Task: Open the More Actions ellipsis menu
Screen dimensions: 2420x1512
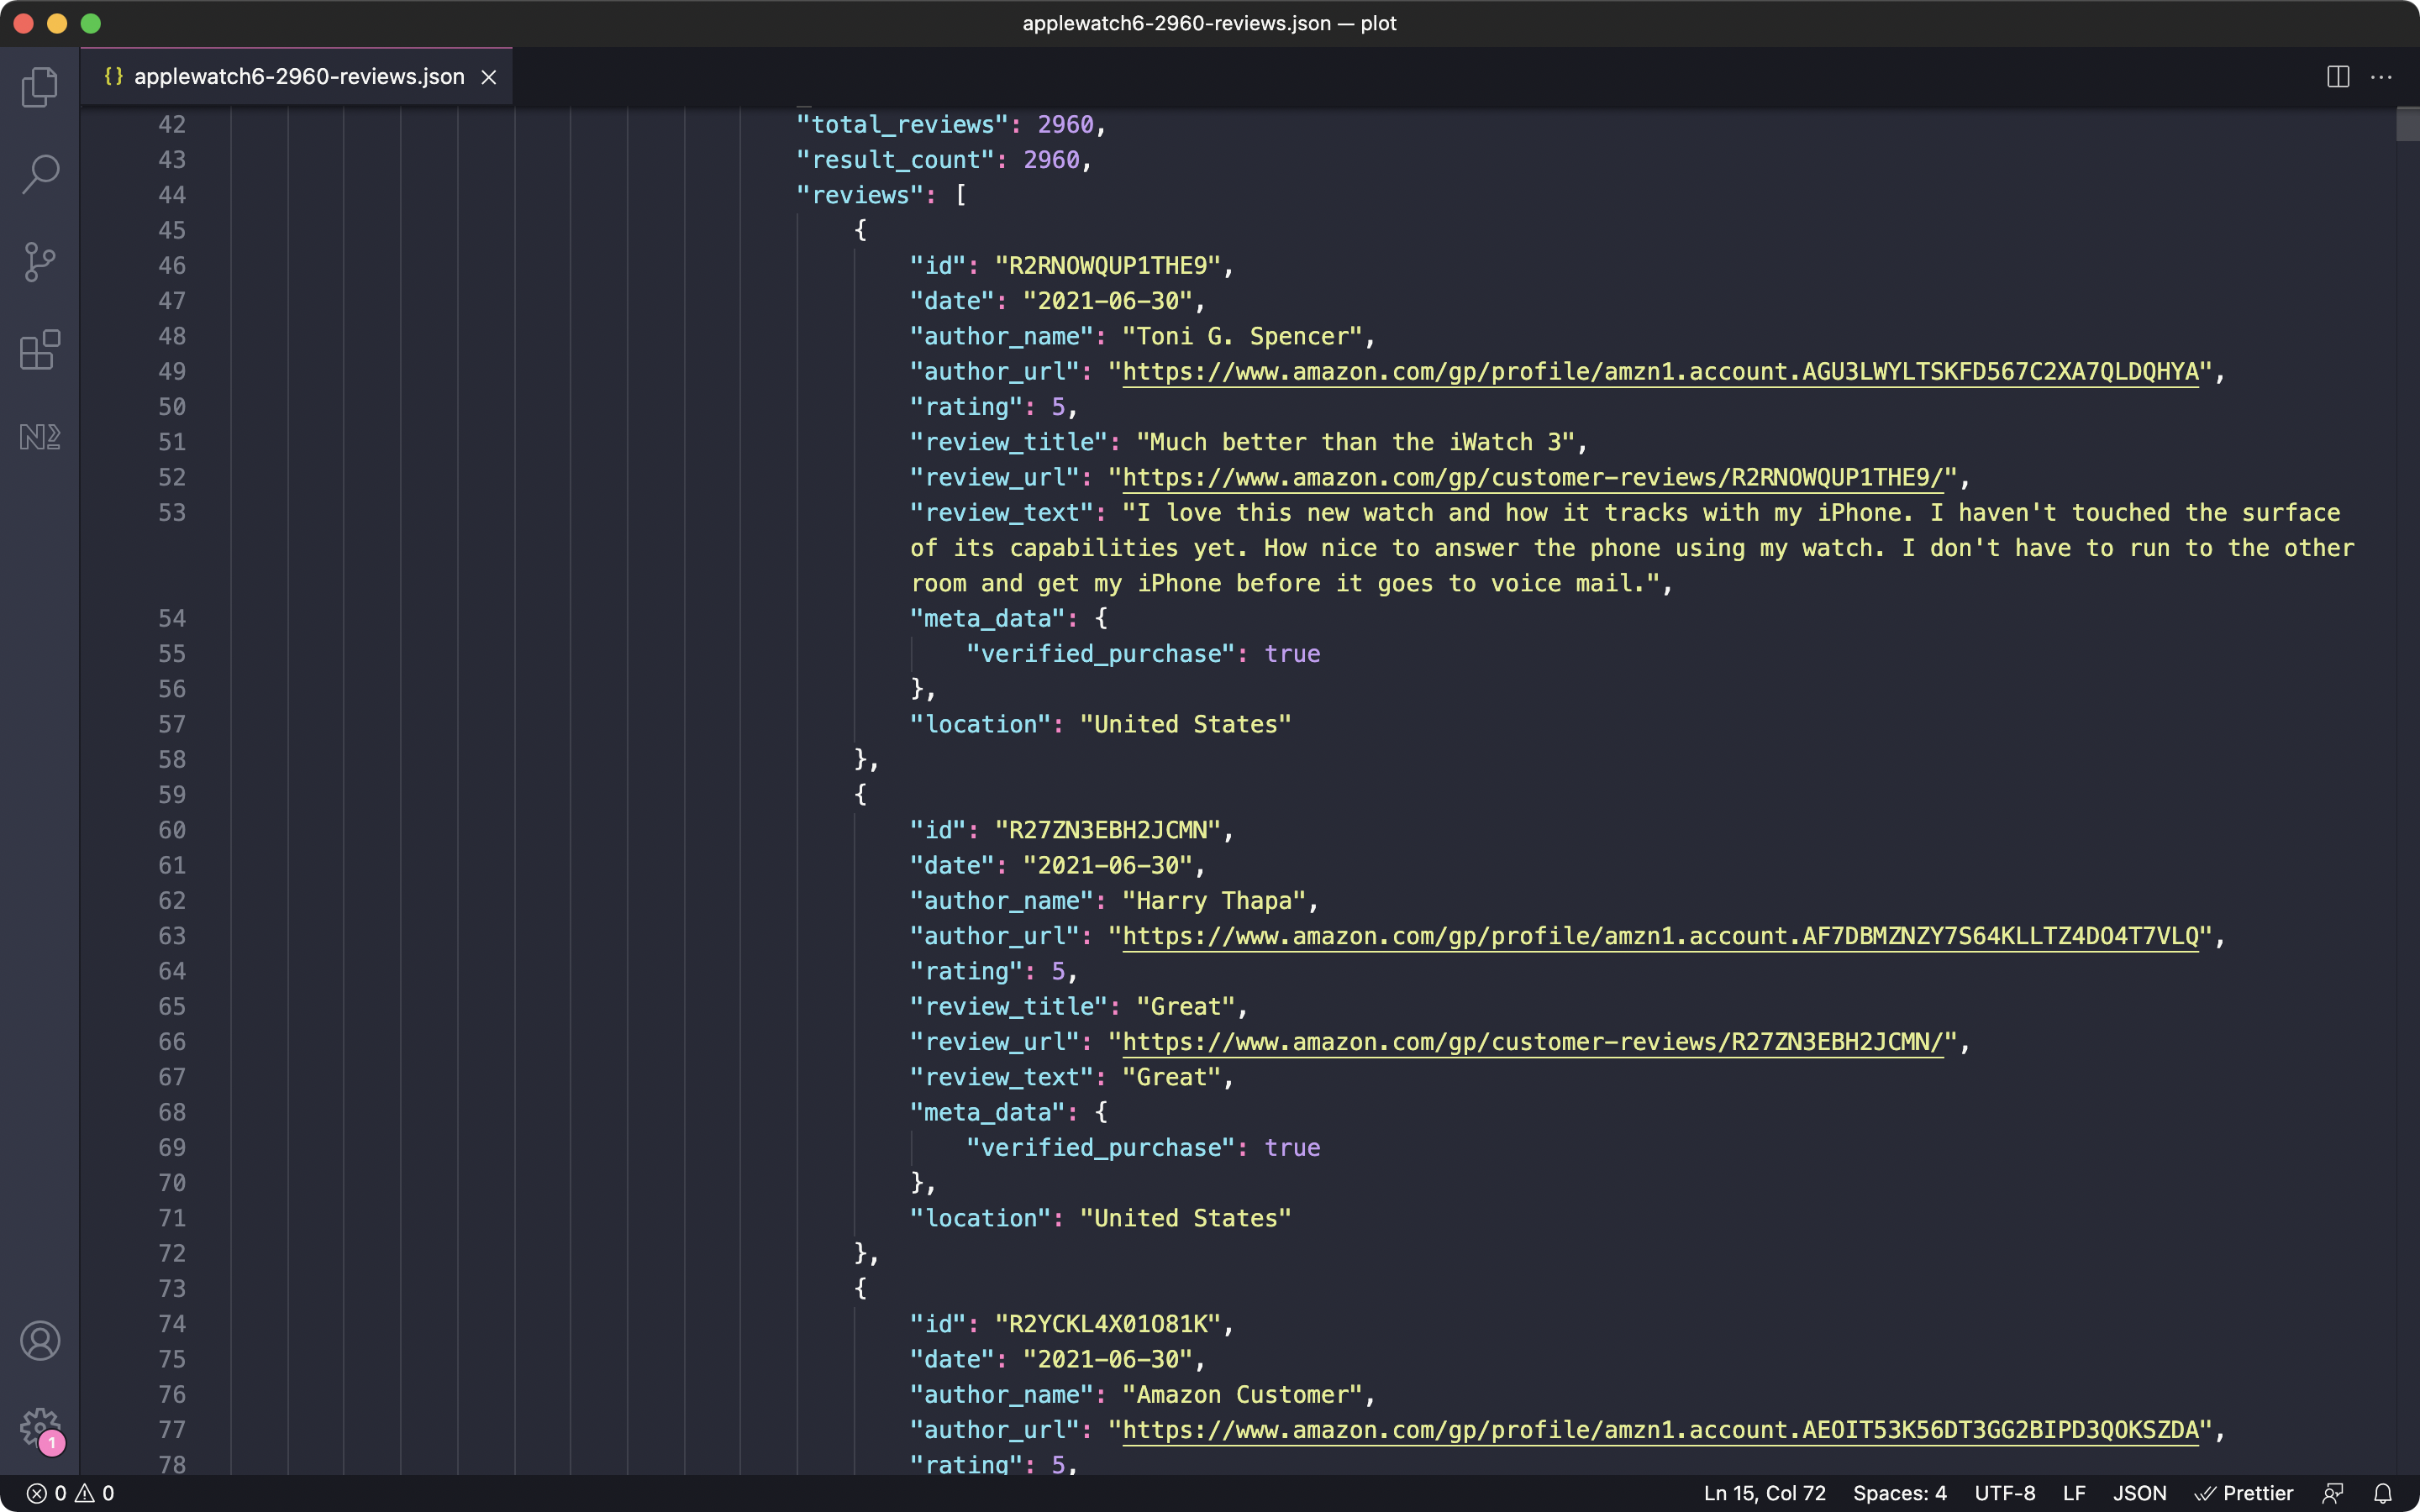Action: pos(2382,77)
